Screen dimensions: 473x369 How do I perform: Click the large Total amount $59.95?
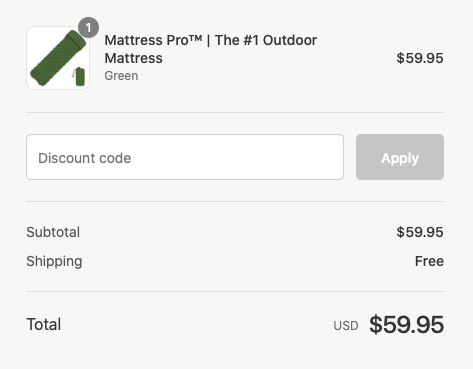(406, 324)
